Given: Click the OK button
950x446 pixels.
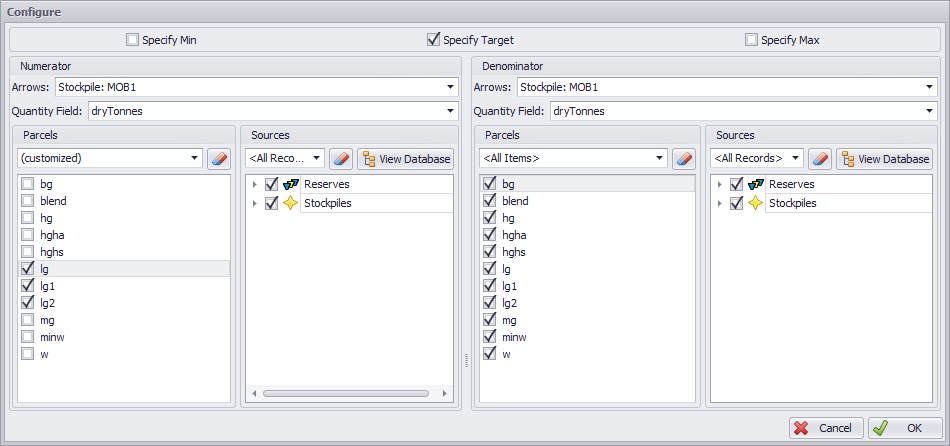Looking at the screenshot, I should tap(905, 428).
